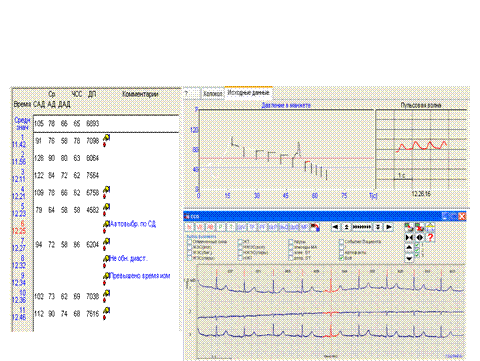The height and width of the screenshot is (361, 480).
Task: Click the ruler measurement toolbar icon
Action: click(x=430, y=227)
